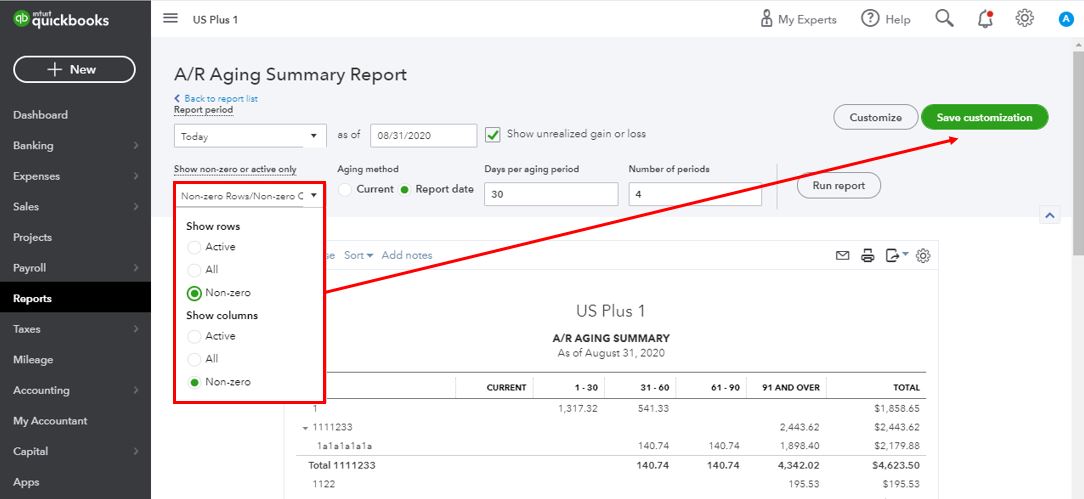
Task: Click the Help question mark icon
Action: pyautogui.click(x=870, y=19)
